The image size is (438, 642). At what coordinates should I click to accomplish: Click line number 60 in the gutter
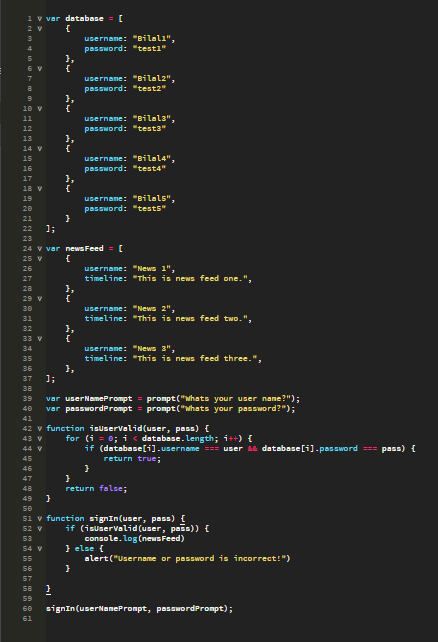[x=27, y=608]
